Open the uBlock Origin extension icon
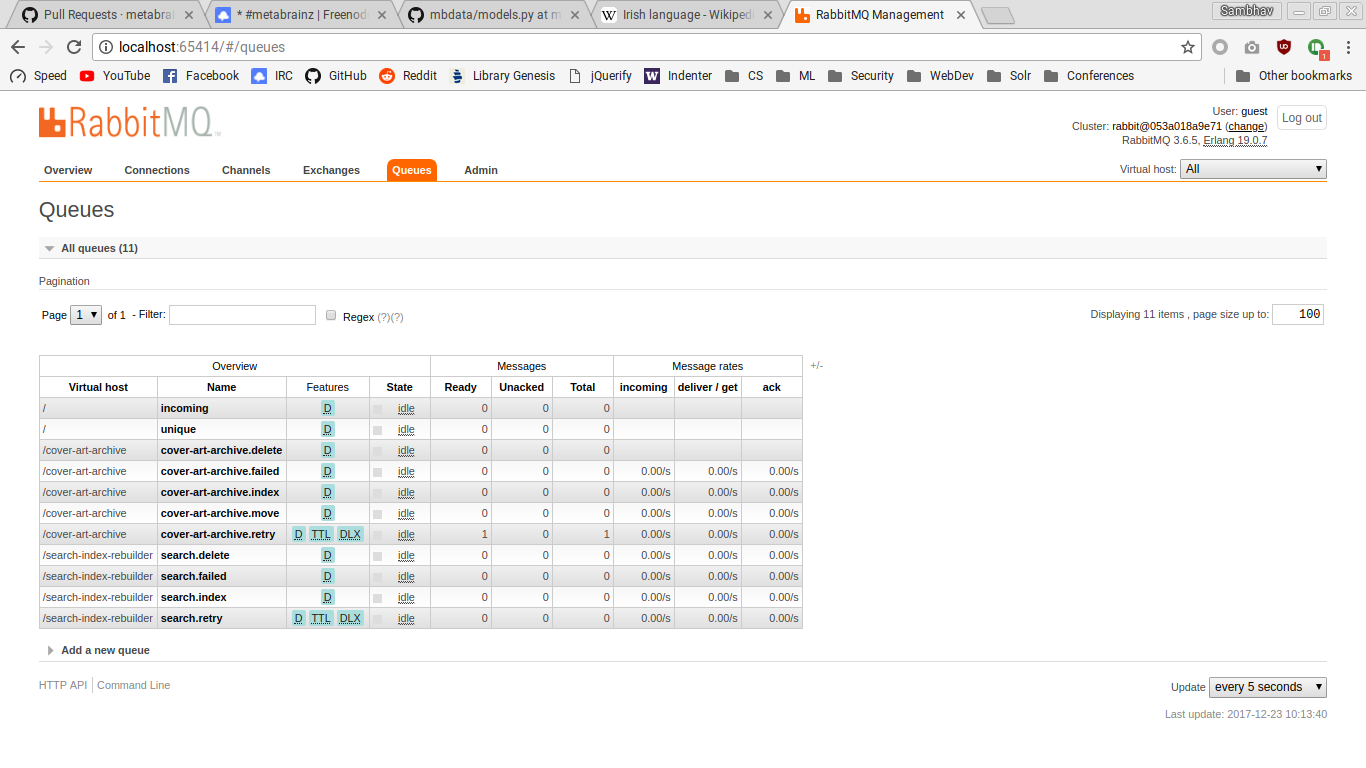This screenshot has width=1366, height=768. 1284,47
